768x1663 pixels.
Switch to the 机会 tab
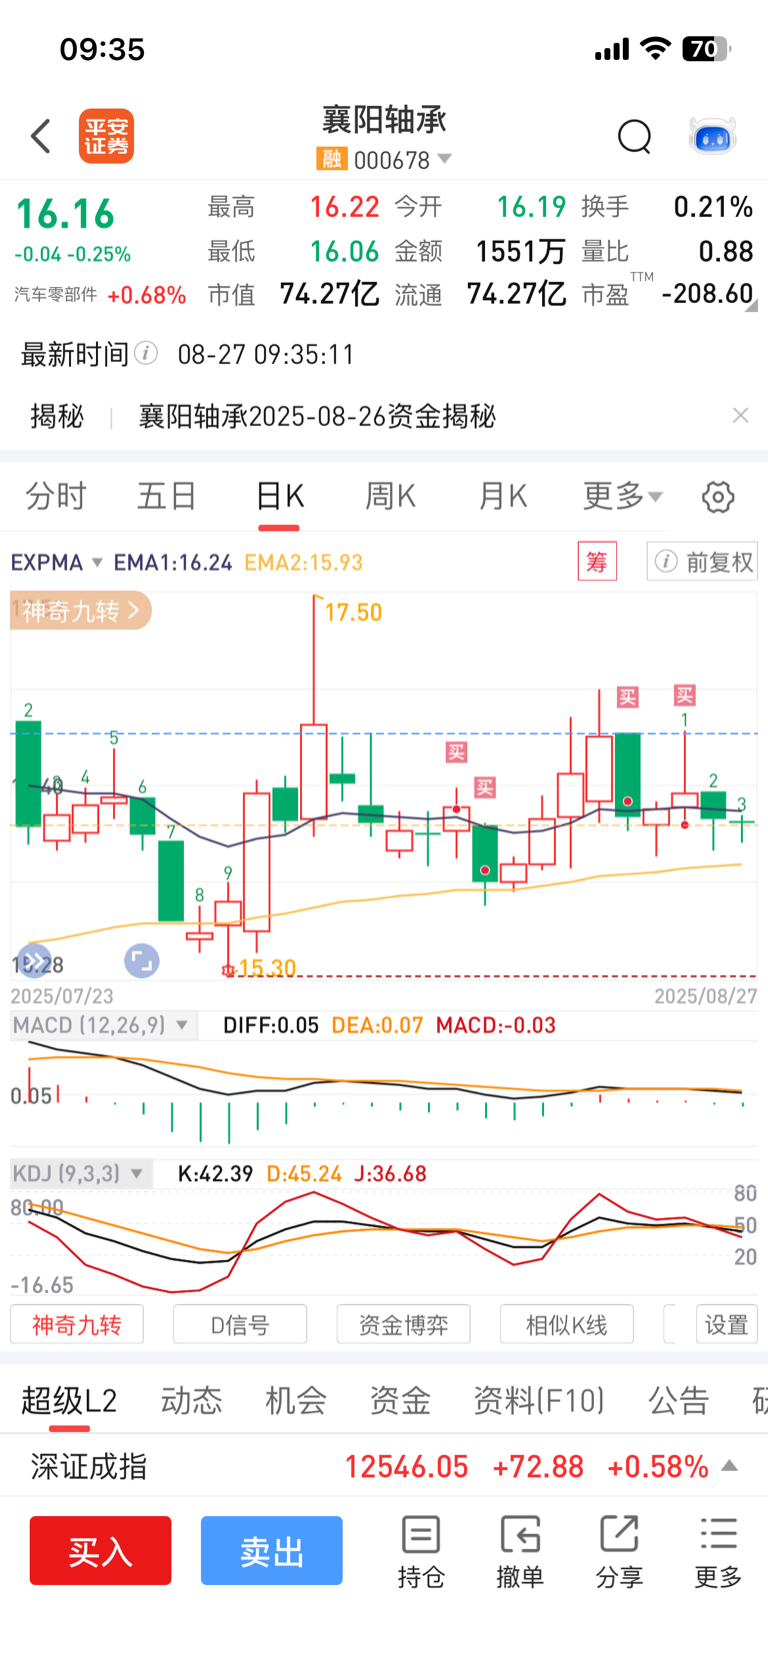(296, 1401)
